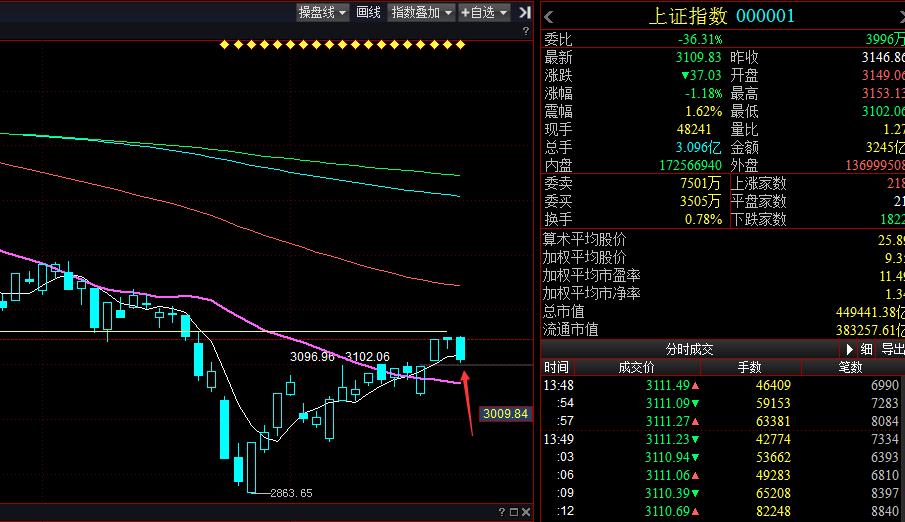Click the 成交价 column header
Viewport: 905px width, 522px height.
[x=638, y=367]
